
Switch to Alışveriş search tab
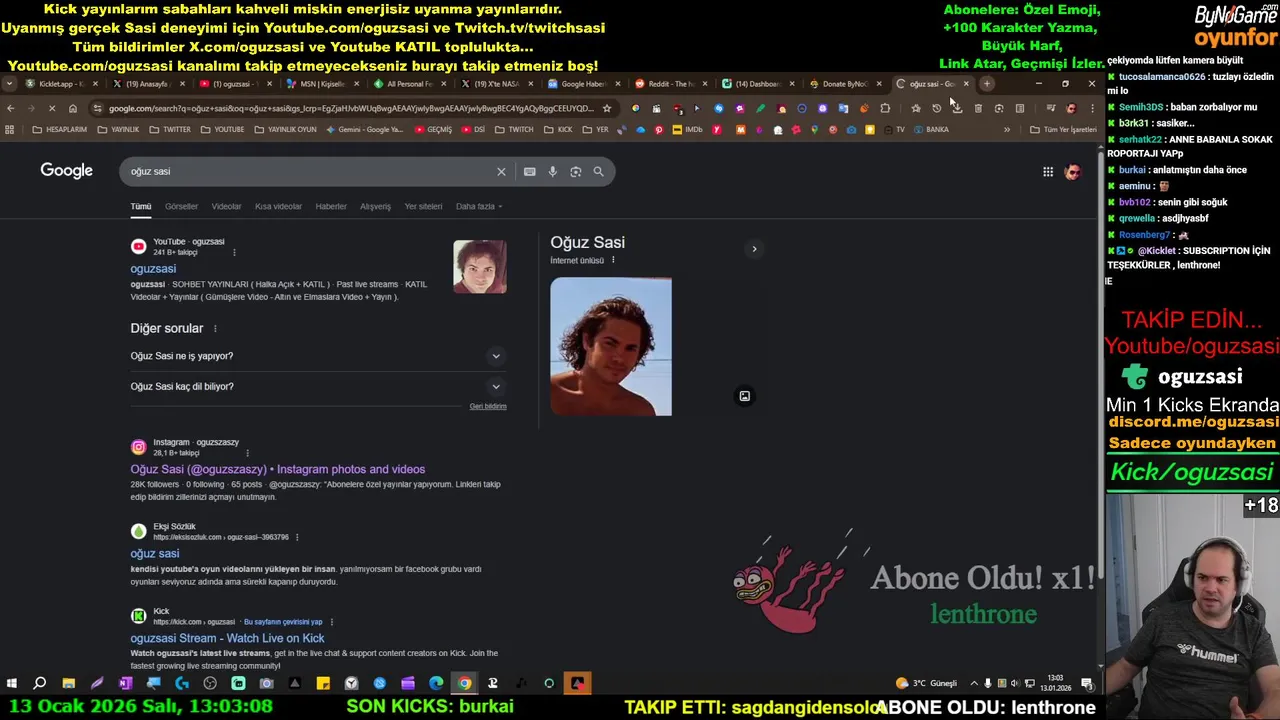tap(375, 206)
